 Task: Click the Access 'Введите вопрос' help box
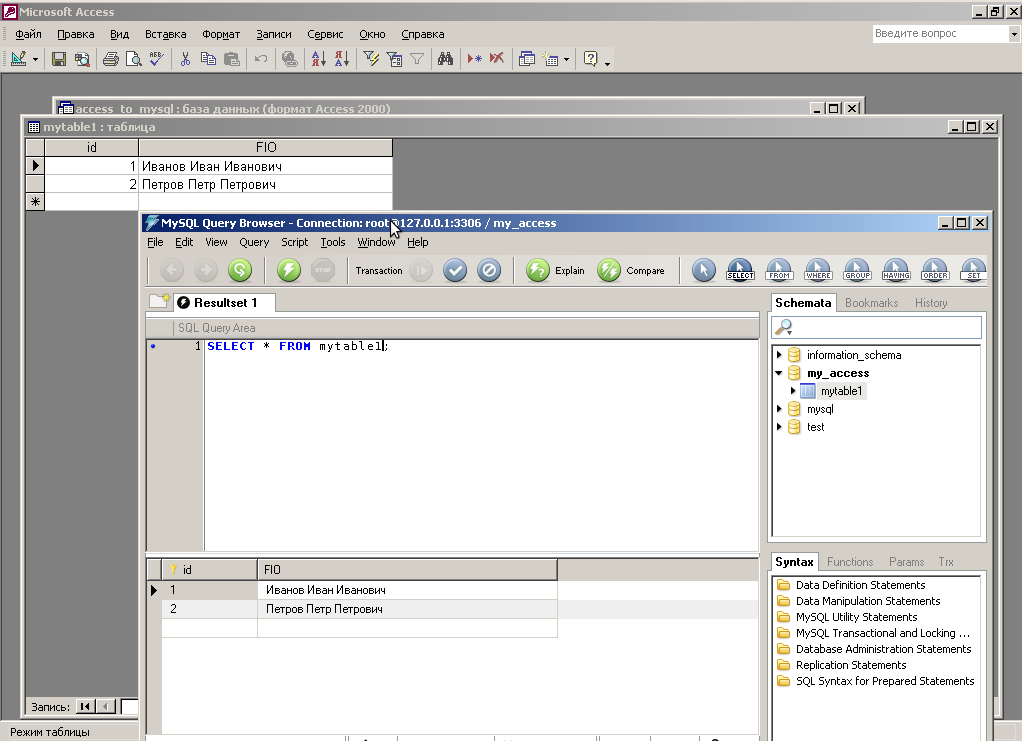941,34
